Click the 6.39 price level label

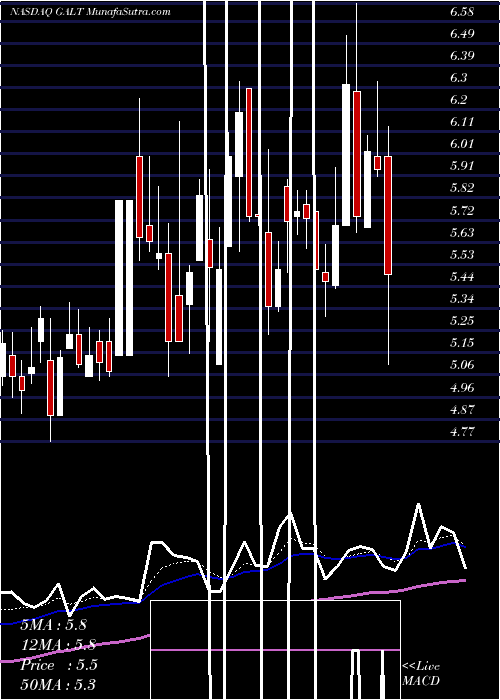coord(462,56)
